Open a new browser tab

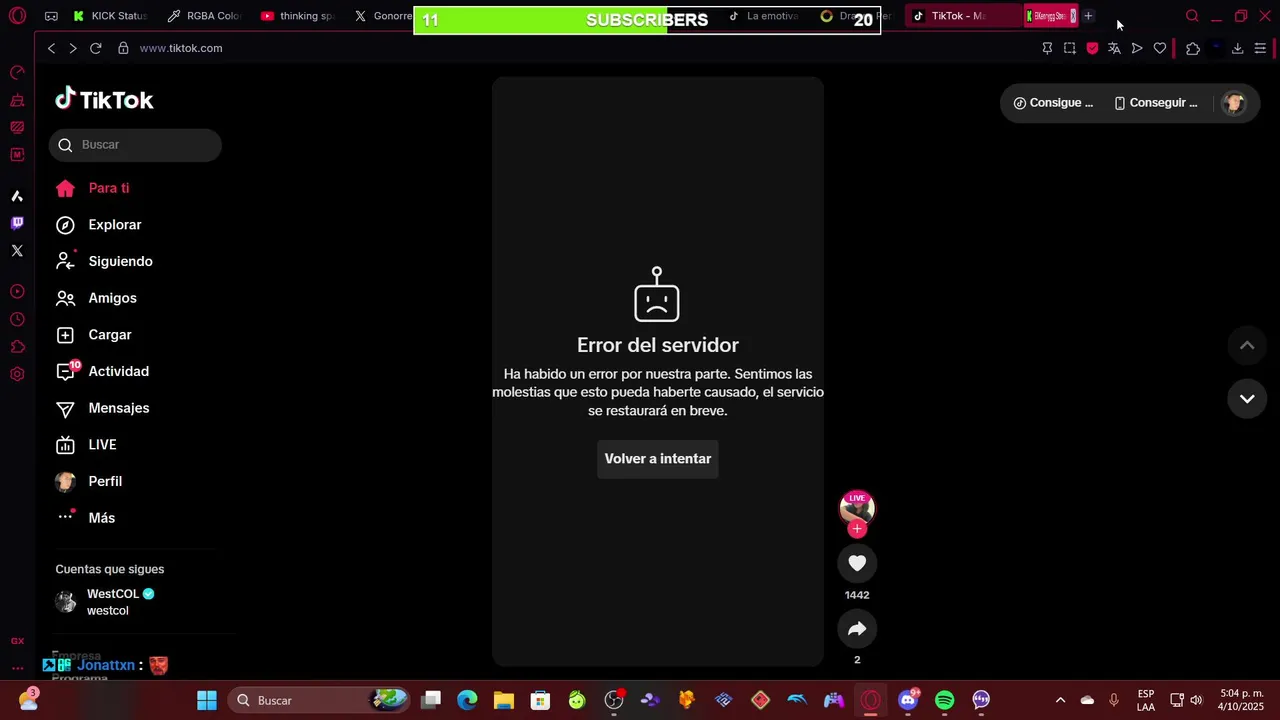point(1088,16)
